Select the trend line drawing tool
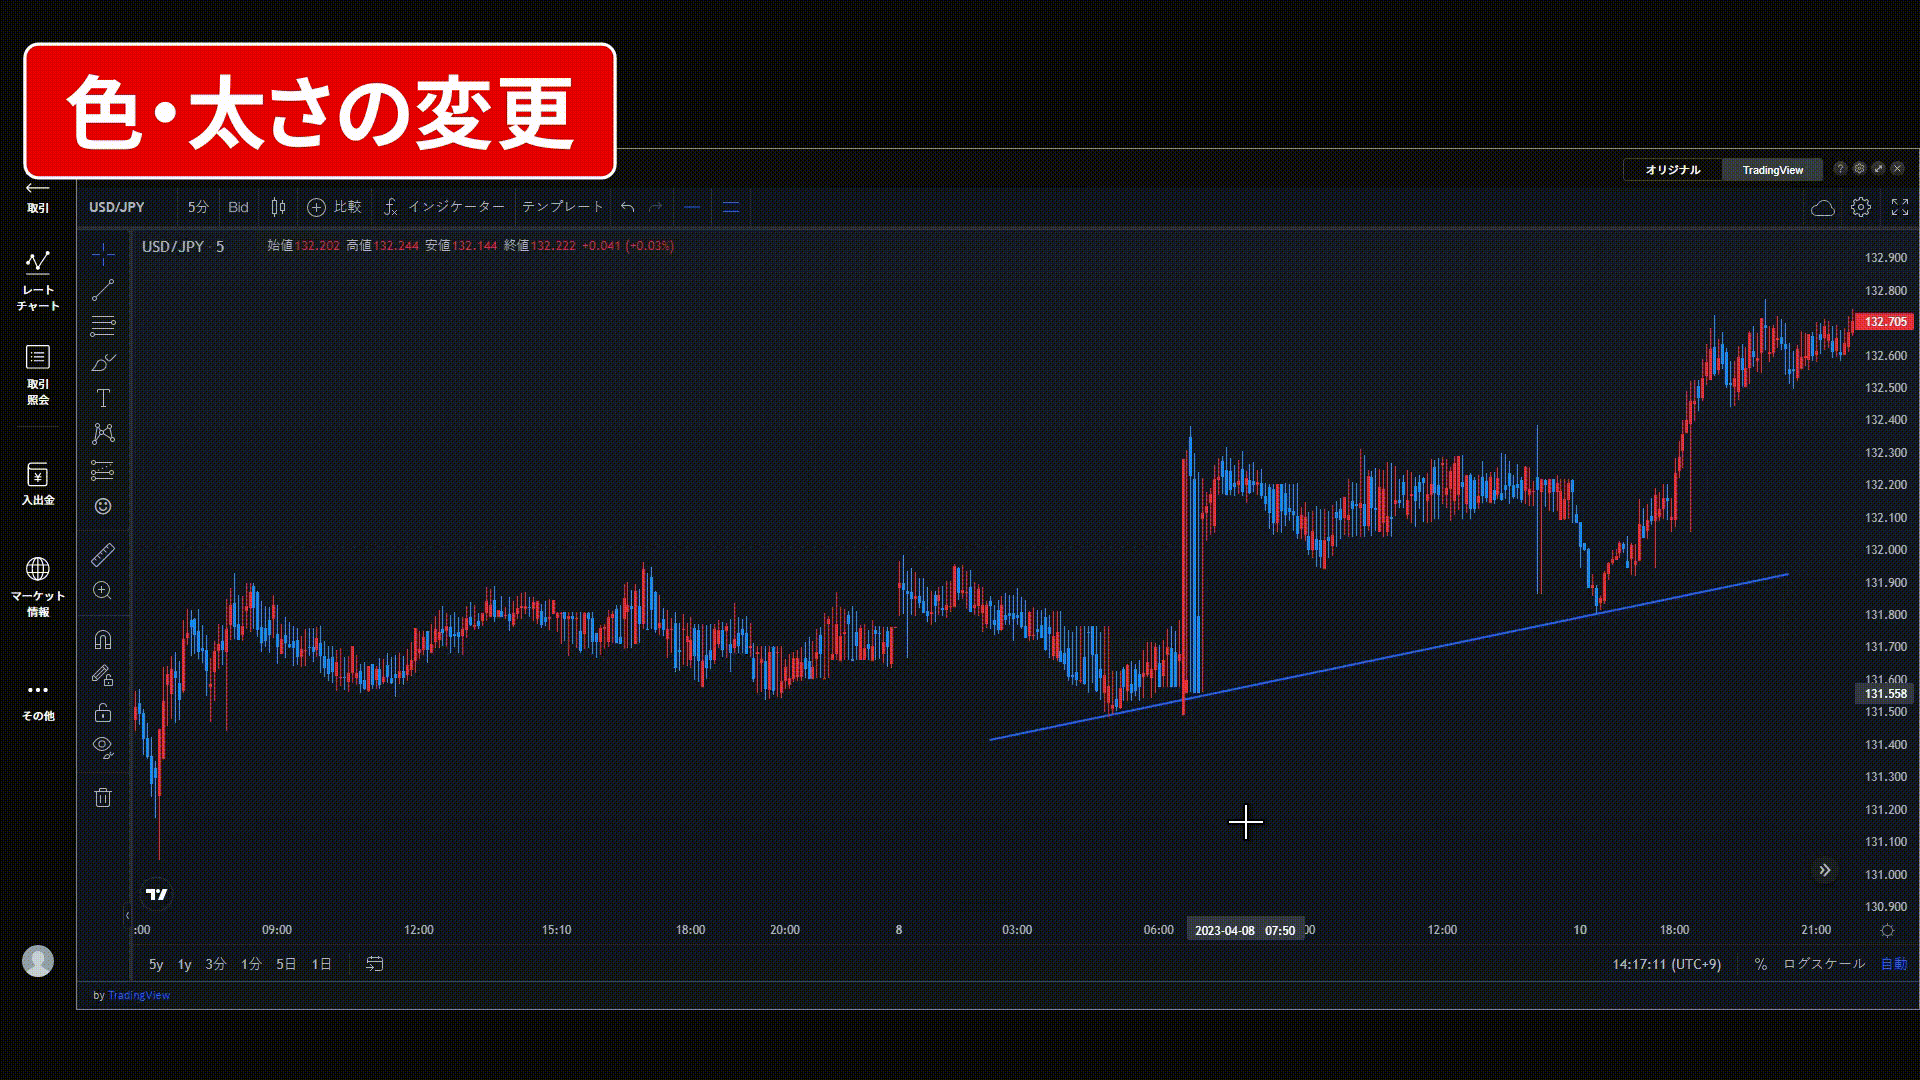This screenshot has width=1920, height=1080. click(103, 290)
